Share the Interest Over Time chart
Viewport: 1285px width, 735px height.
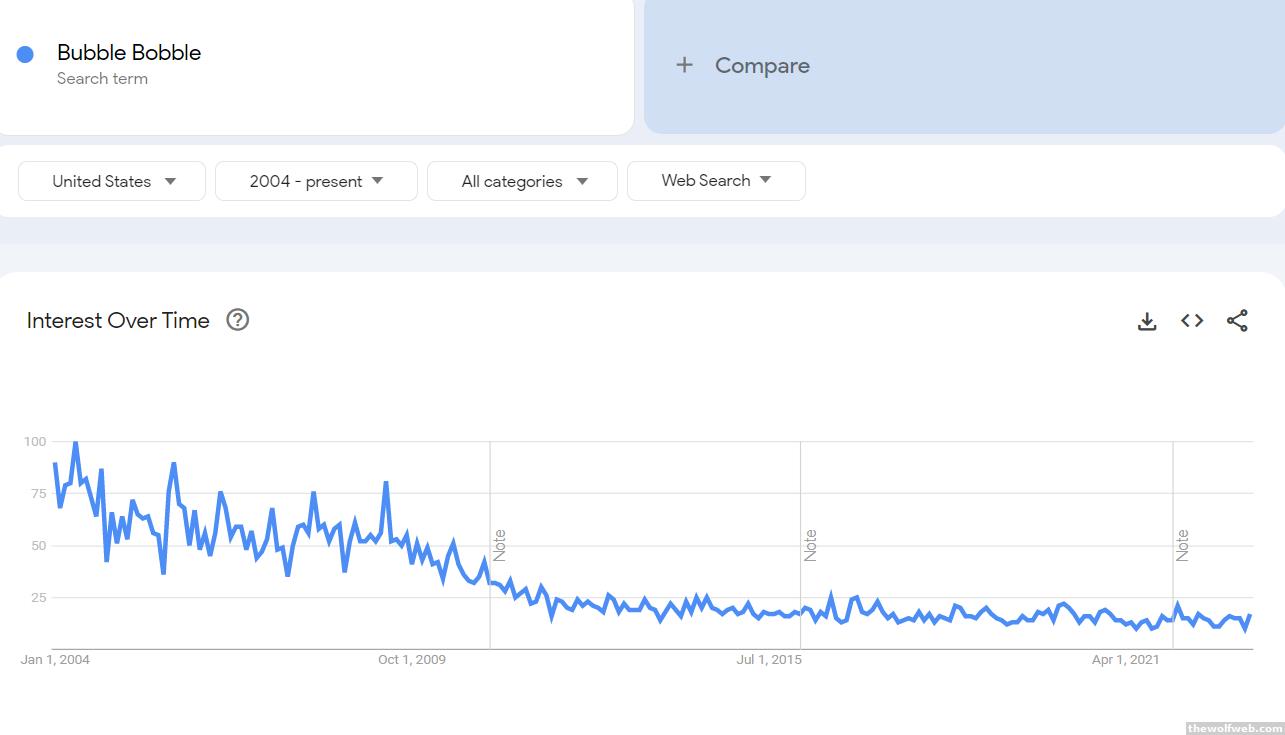pos(1237,321)
